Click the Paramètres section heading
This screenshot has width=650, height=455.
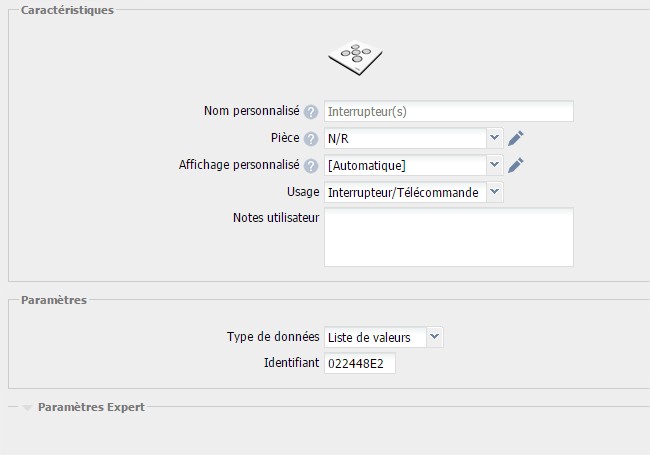click(54, 300)
